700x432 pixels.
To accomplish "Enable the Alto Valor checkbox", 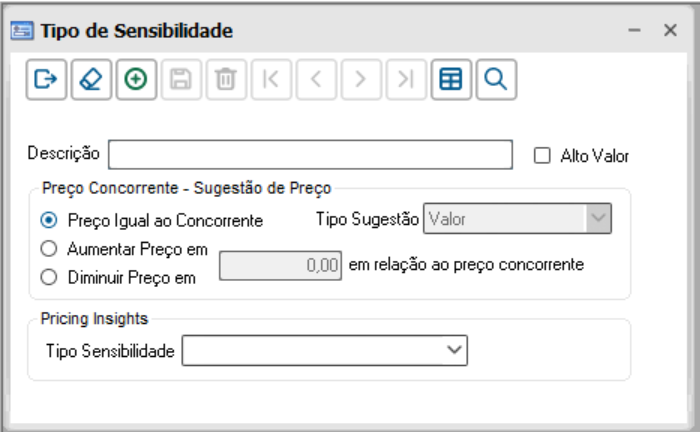I will [543, 155].
